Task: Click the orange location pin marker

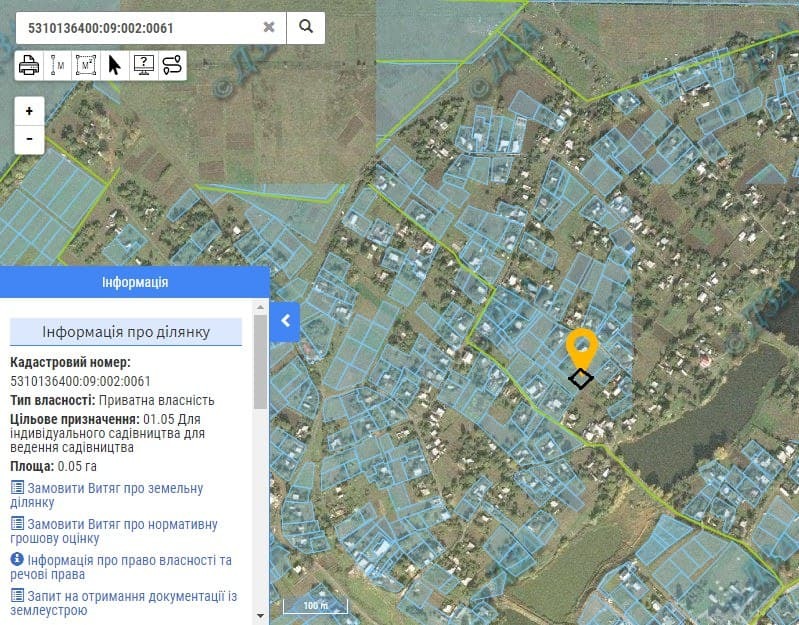Action: (581, 349)
